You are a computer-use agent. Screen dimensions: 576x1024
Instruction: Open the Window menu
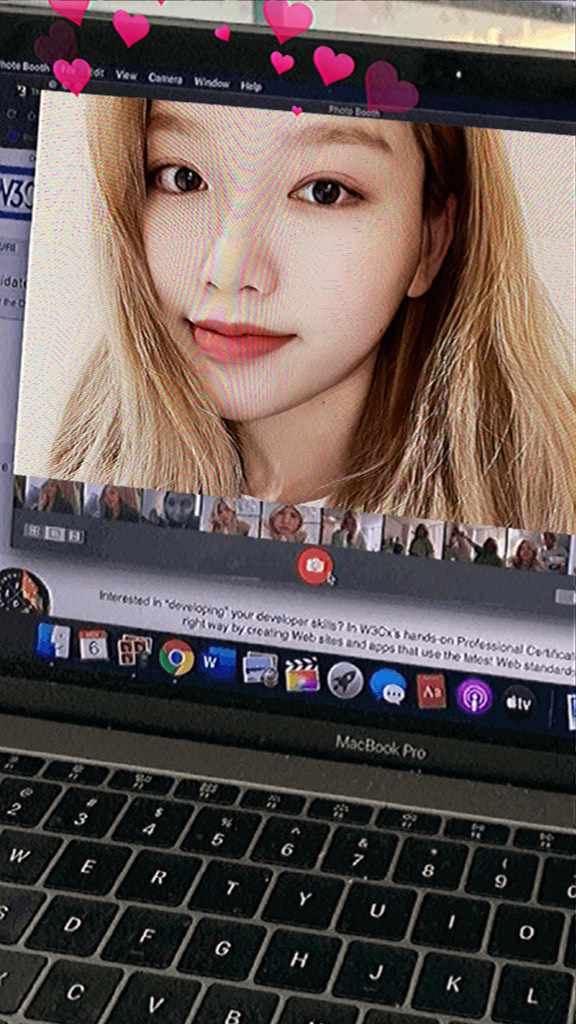212,83
